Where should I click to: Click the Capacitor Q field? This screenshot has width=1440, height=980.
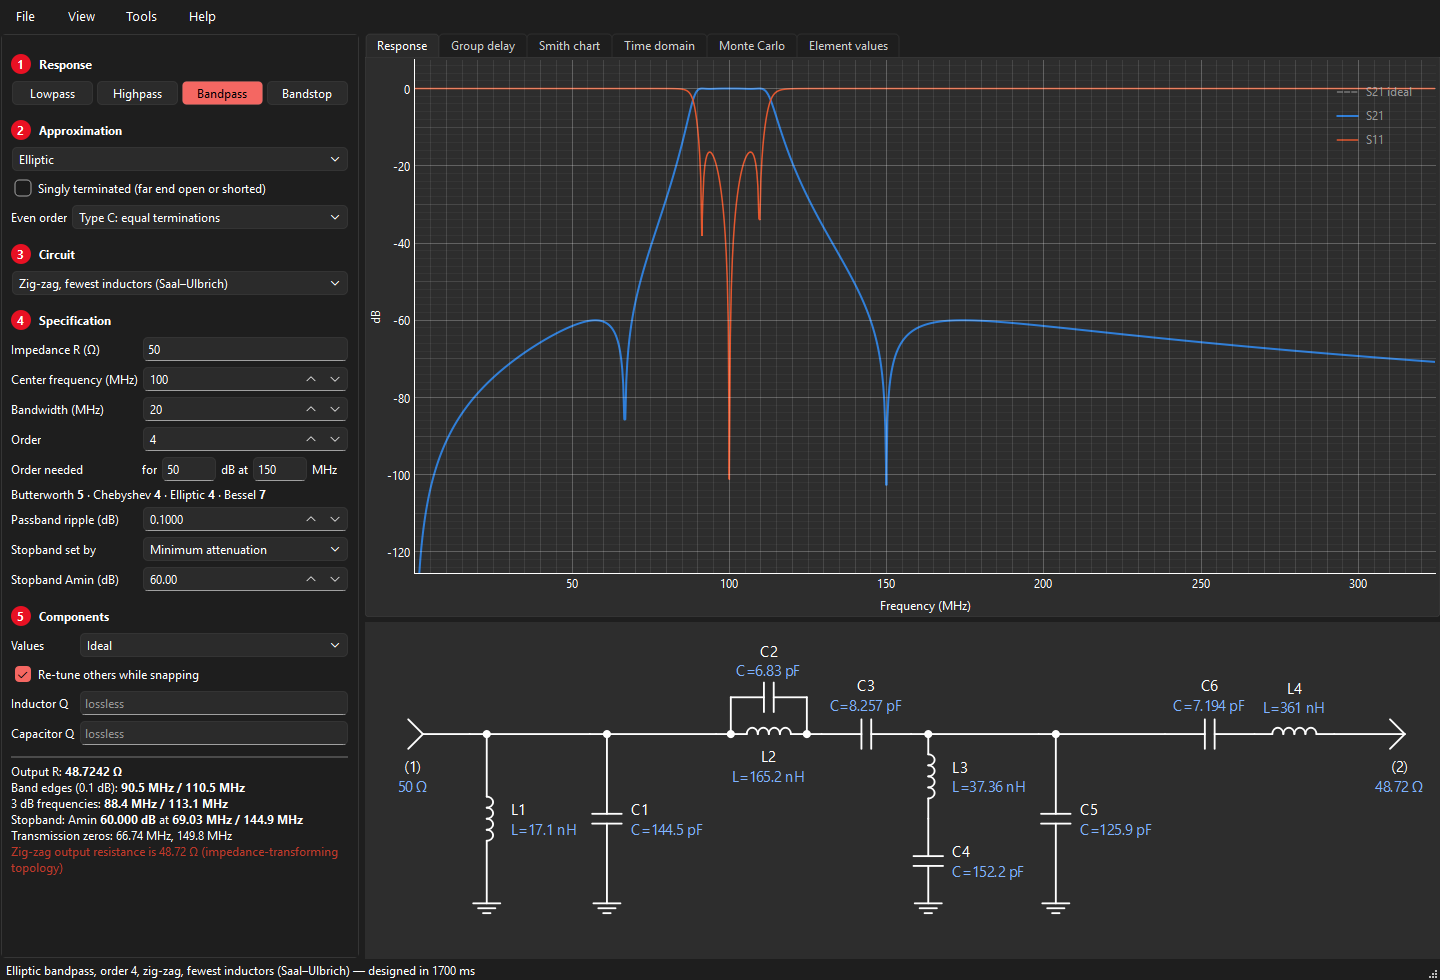[213, 734]
